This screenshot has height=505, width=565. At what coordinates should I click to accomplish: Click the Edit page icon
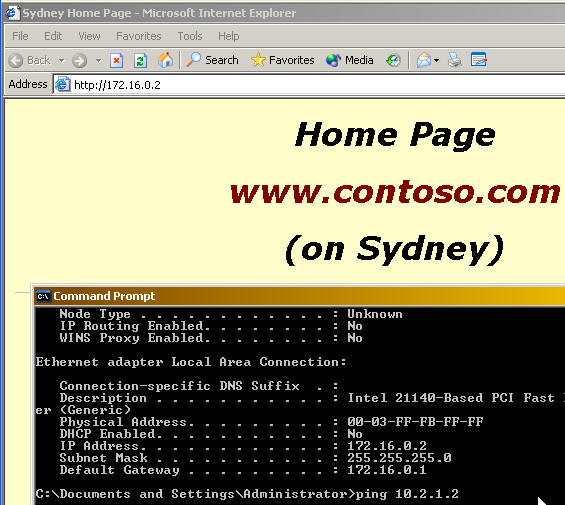pos(479,60)
